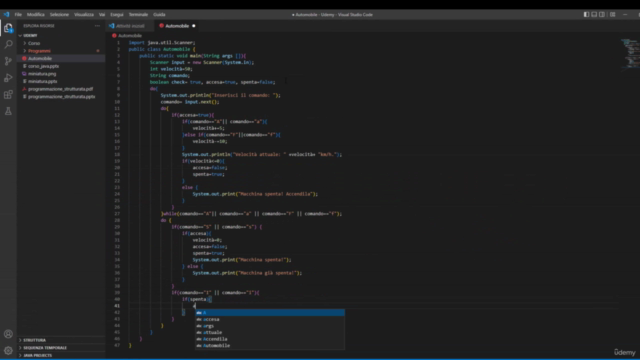
Task: Open programmazione_strutturata.pptx in explorer
Action: 61,97
